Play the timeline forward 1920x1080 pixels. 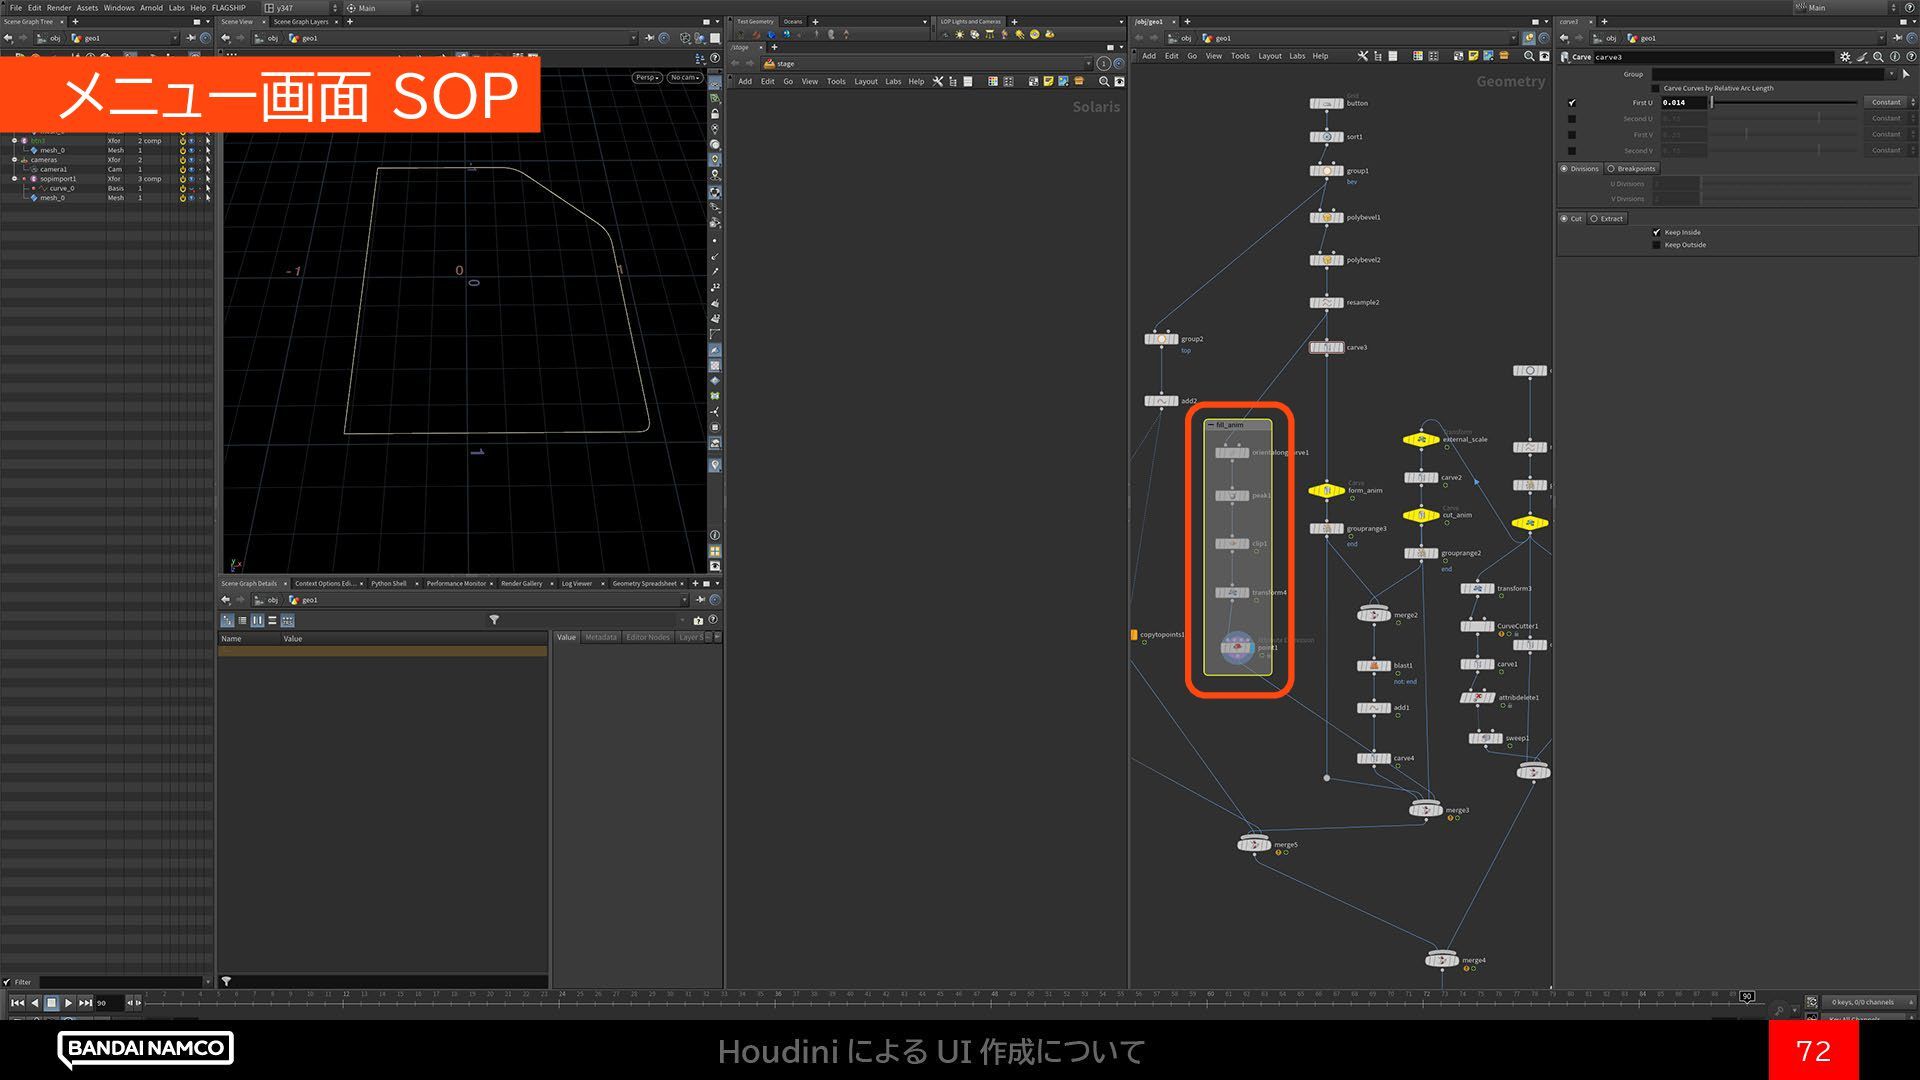68,1002
